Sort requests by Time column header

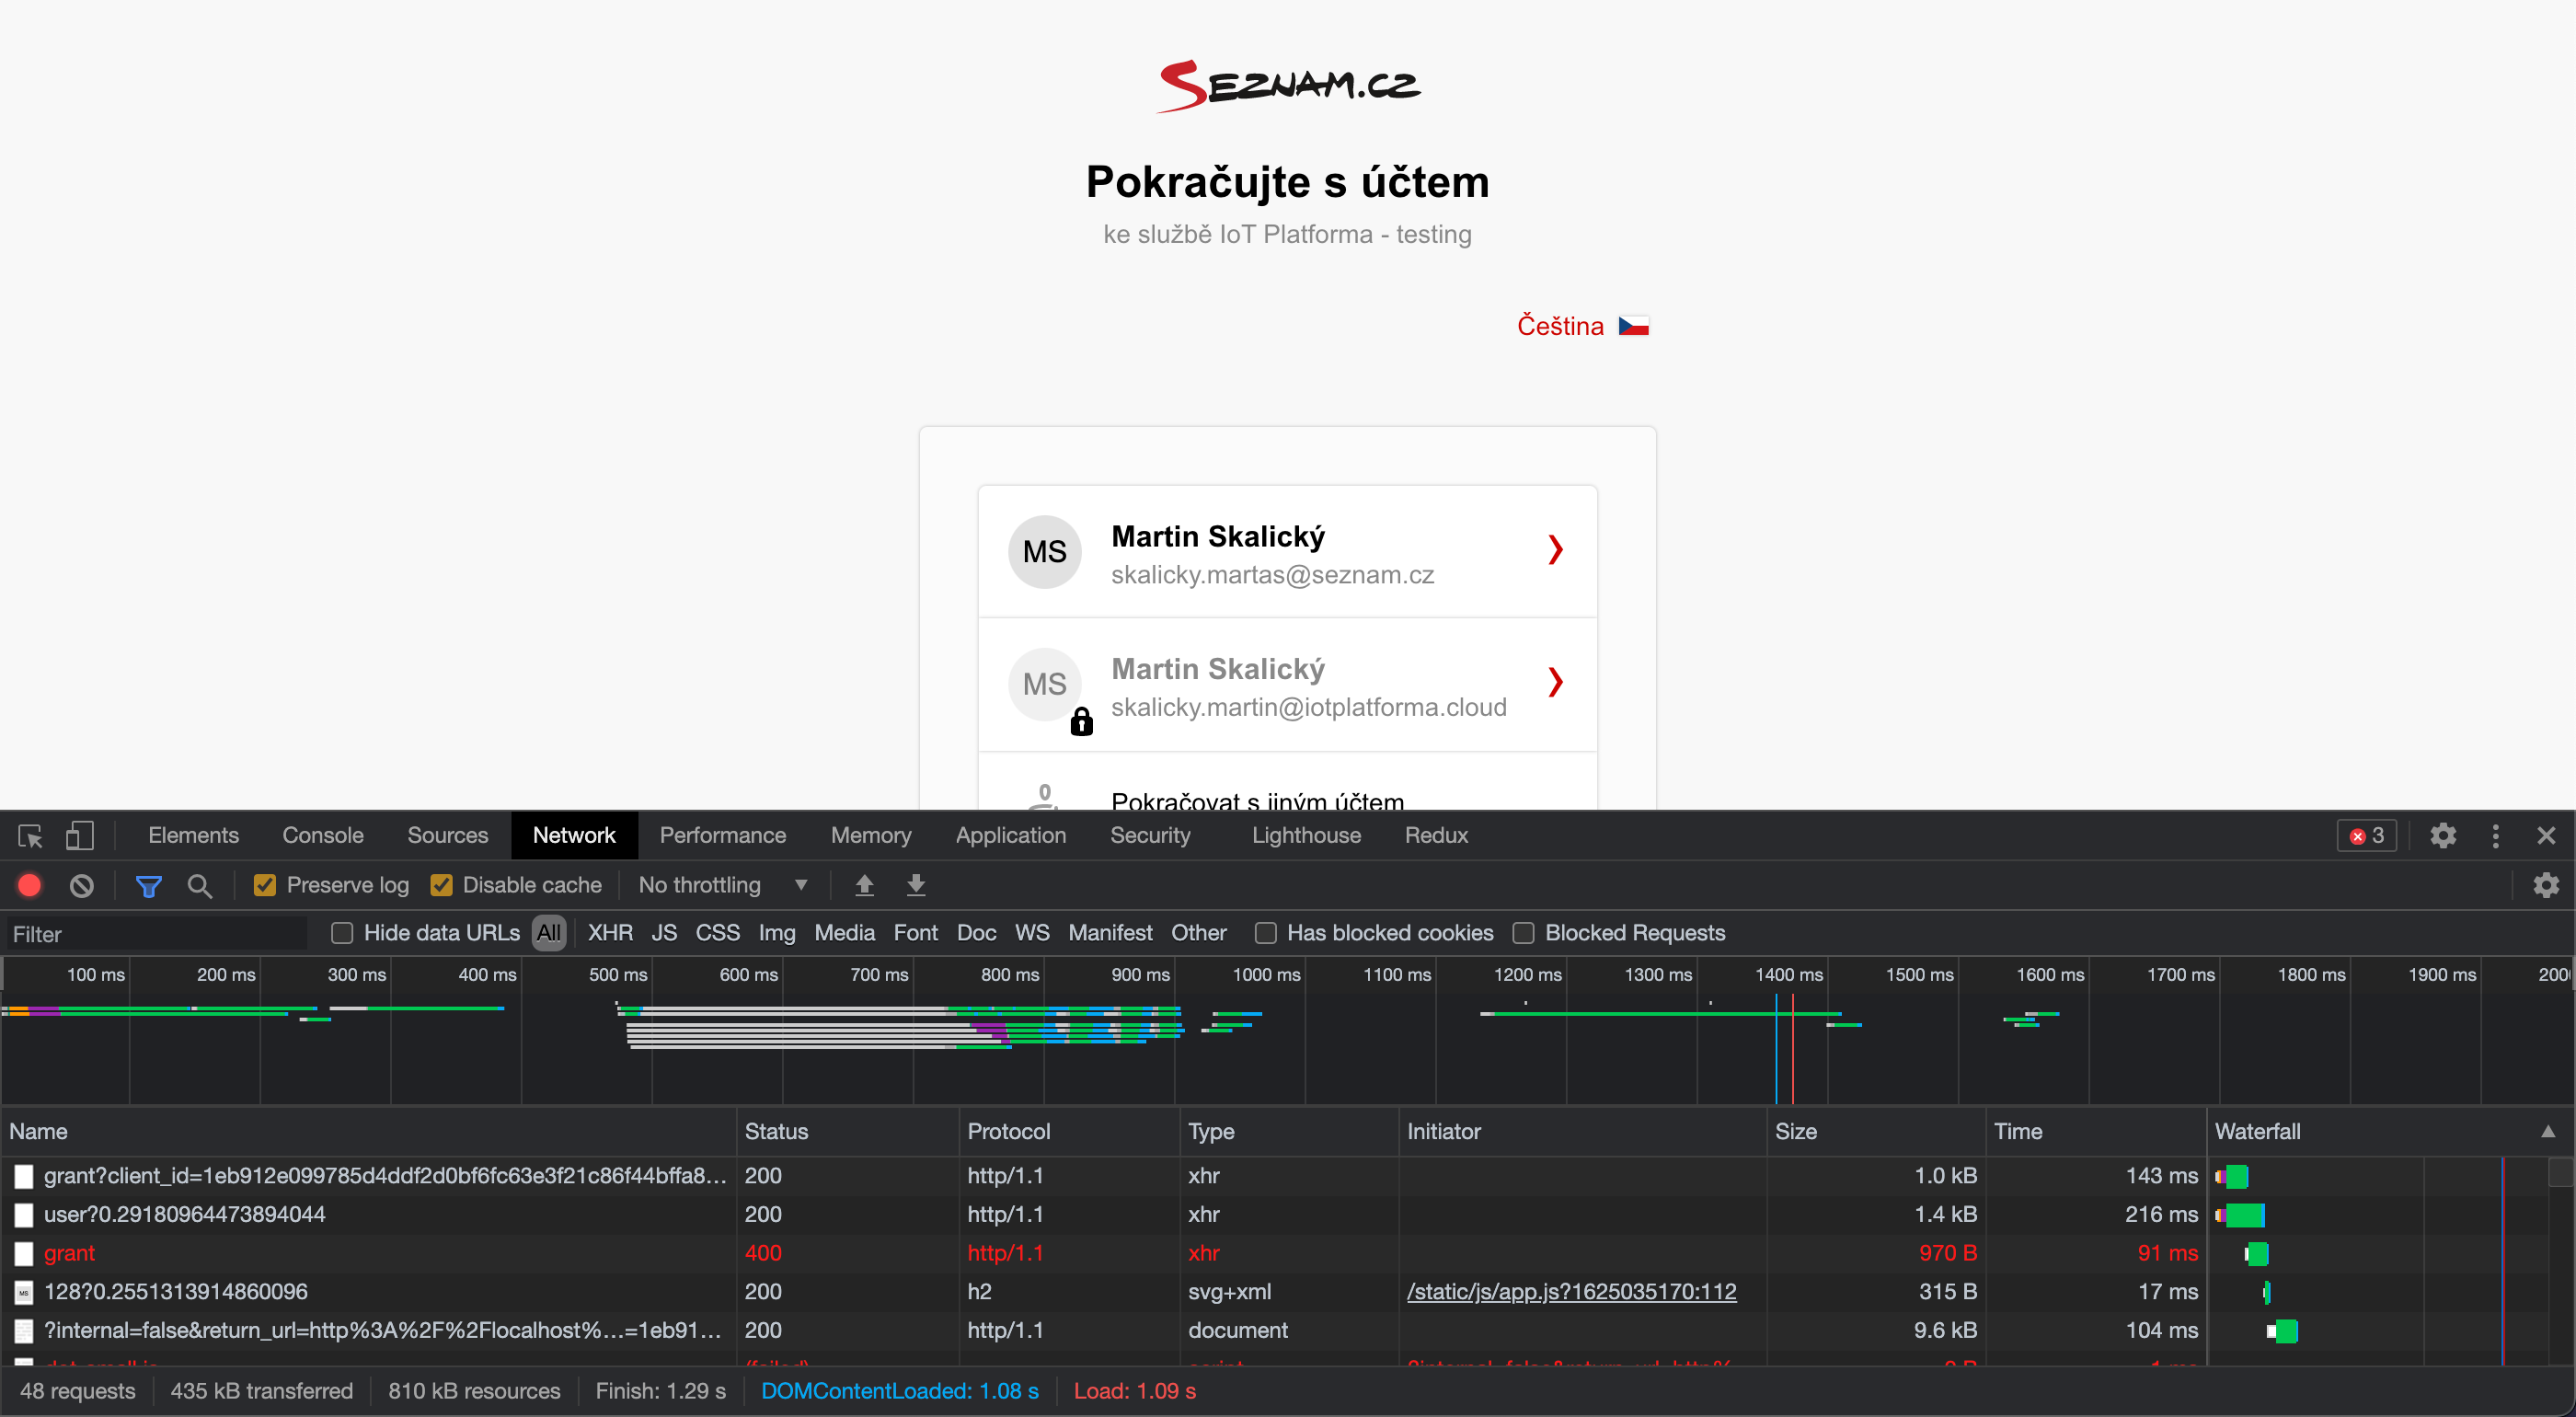[x=2095, y=1132]
